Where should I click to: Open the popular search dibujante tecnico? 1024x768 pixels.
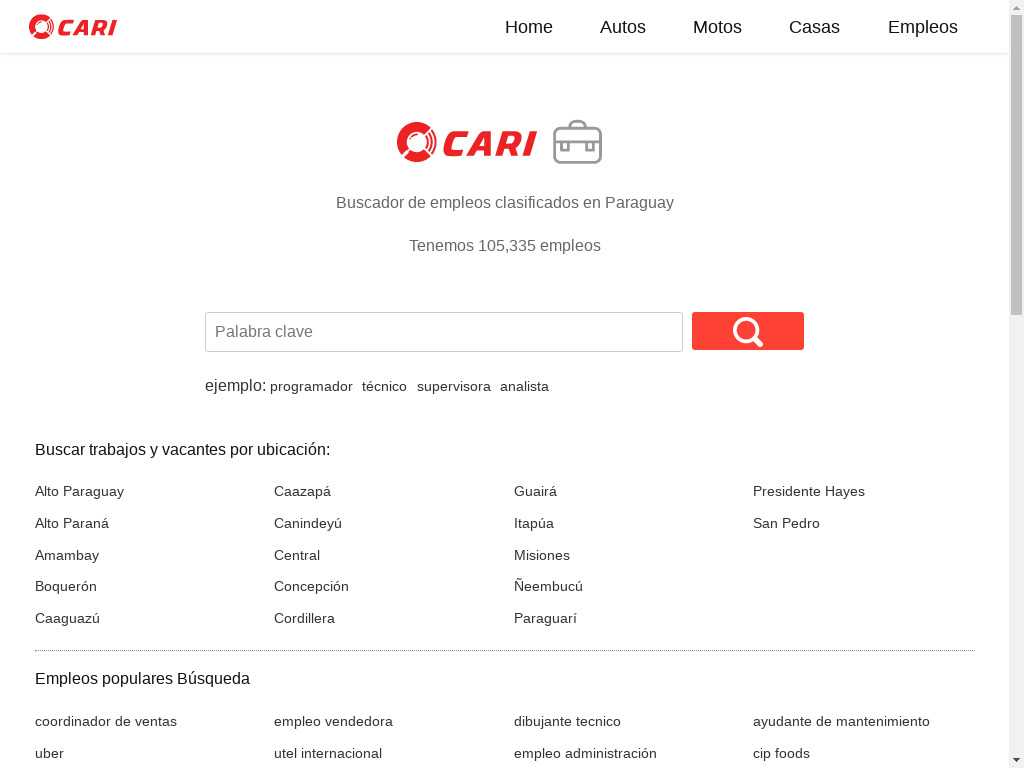(x=567, y=722)
